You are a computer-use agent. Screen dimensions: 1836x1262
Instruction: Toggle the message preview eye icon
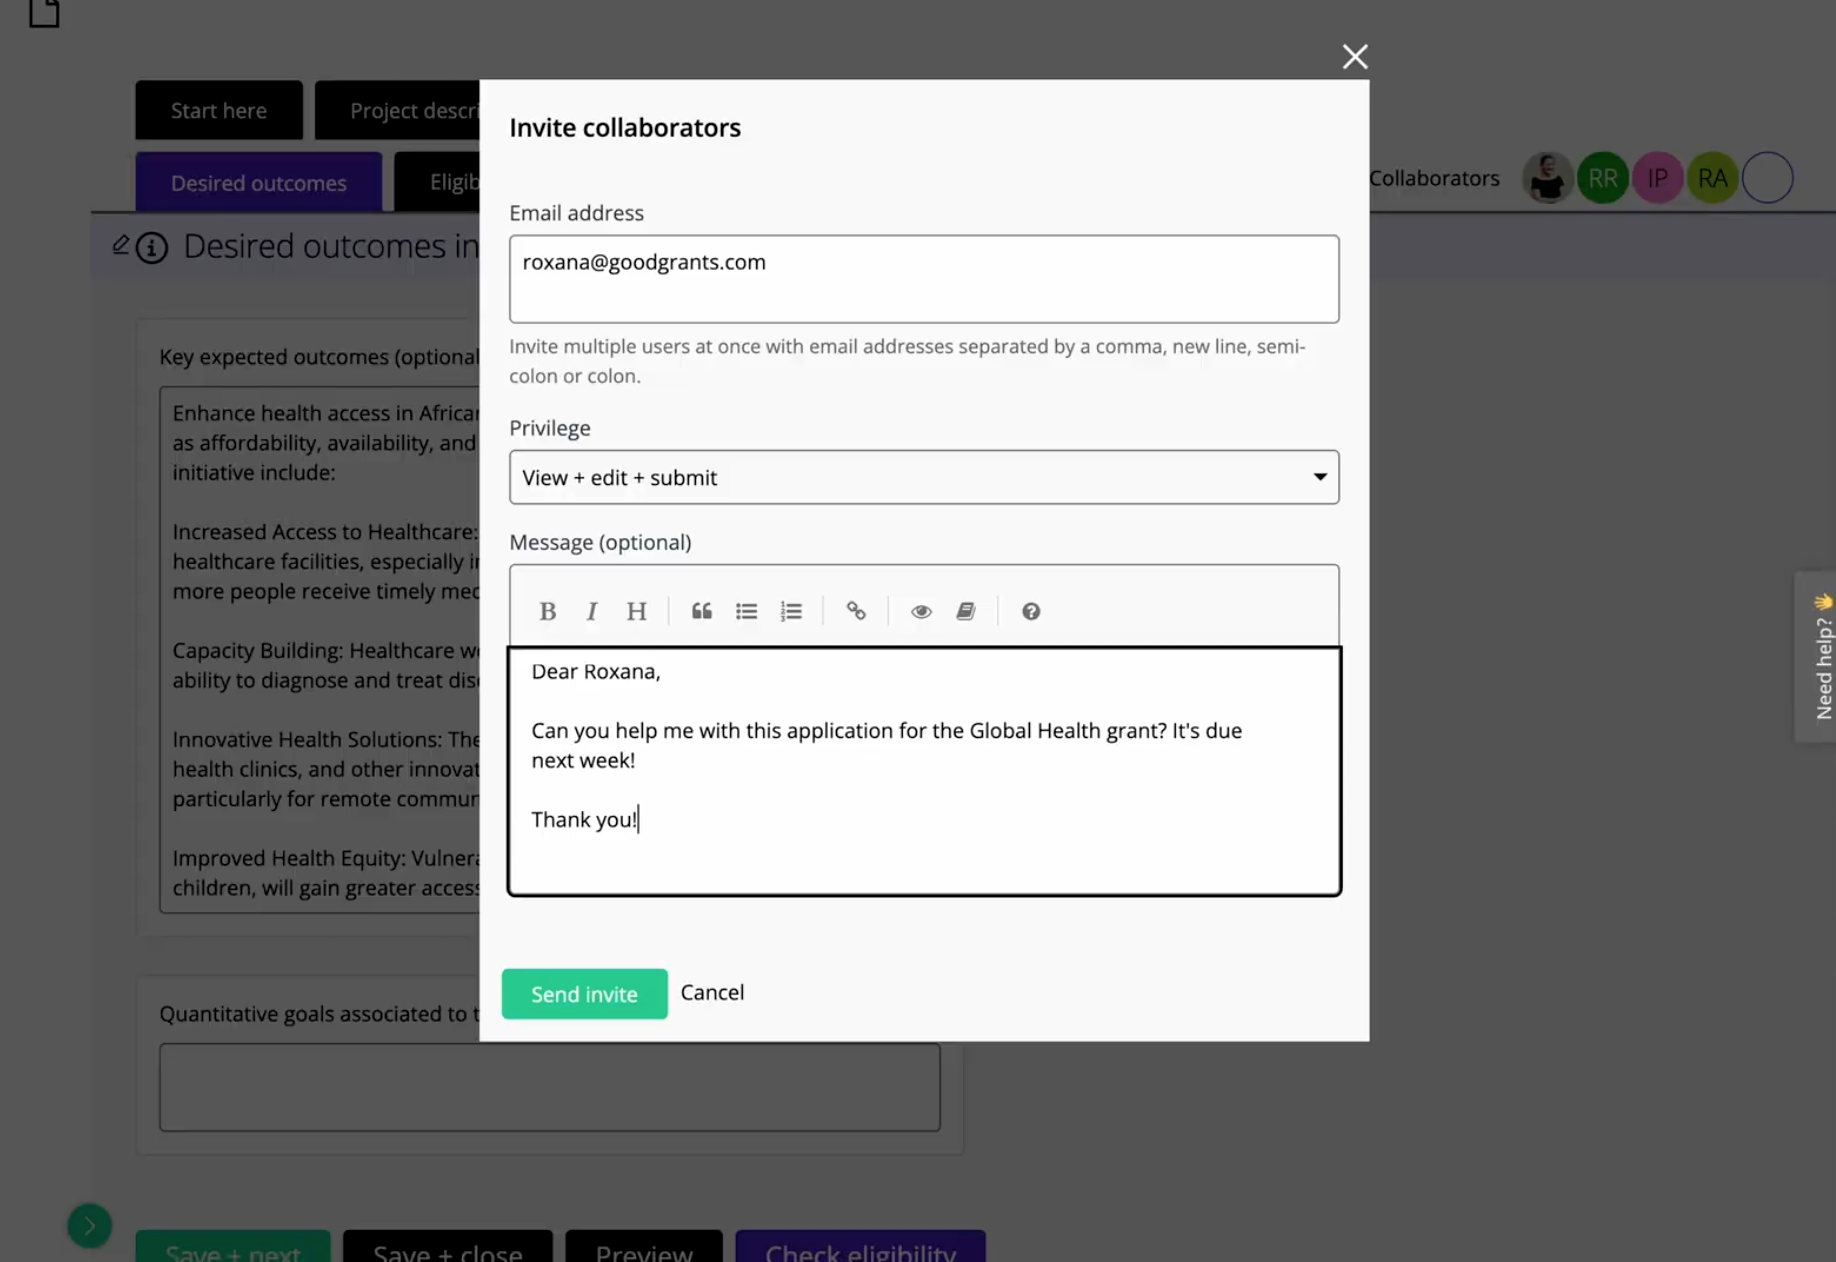point(921,611)
